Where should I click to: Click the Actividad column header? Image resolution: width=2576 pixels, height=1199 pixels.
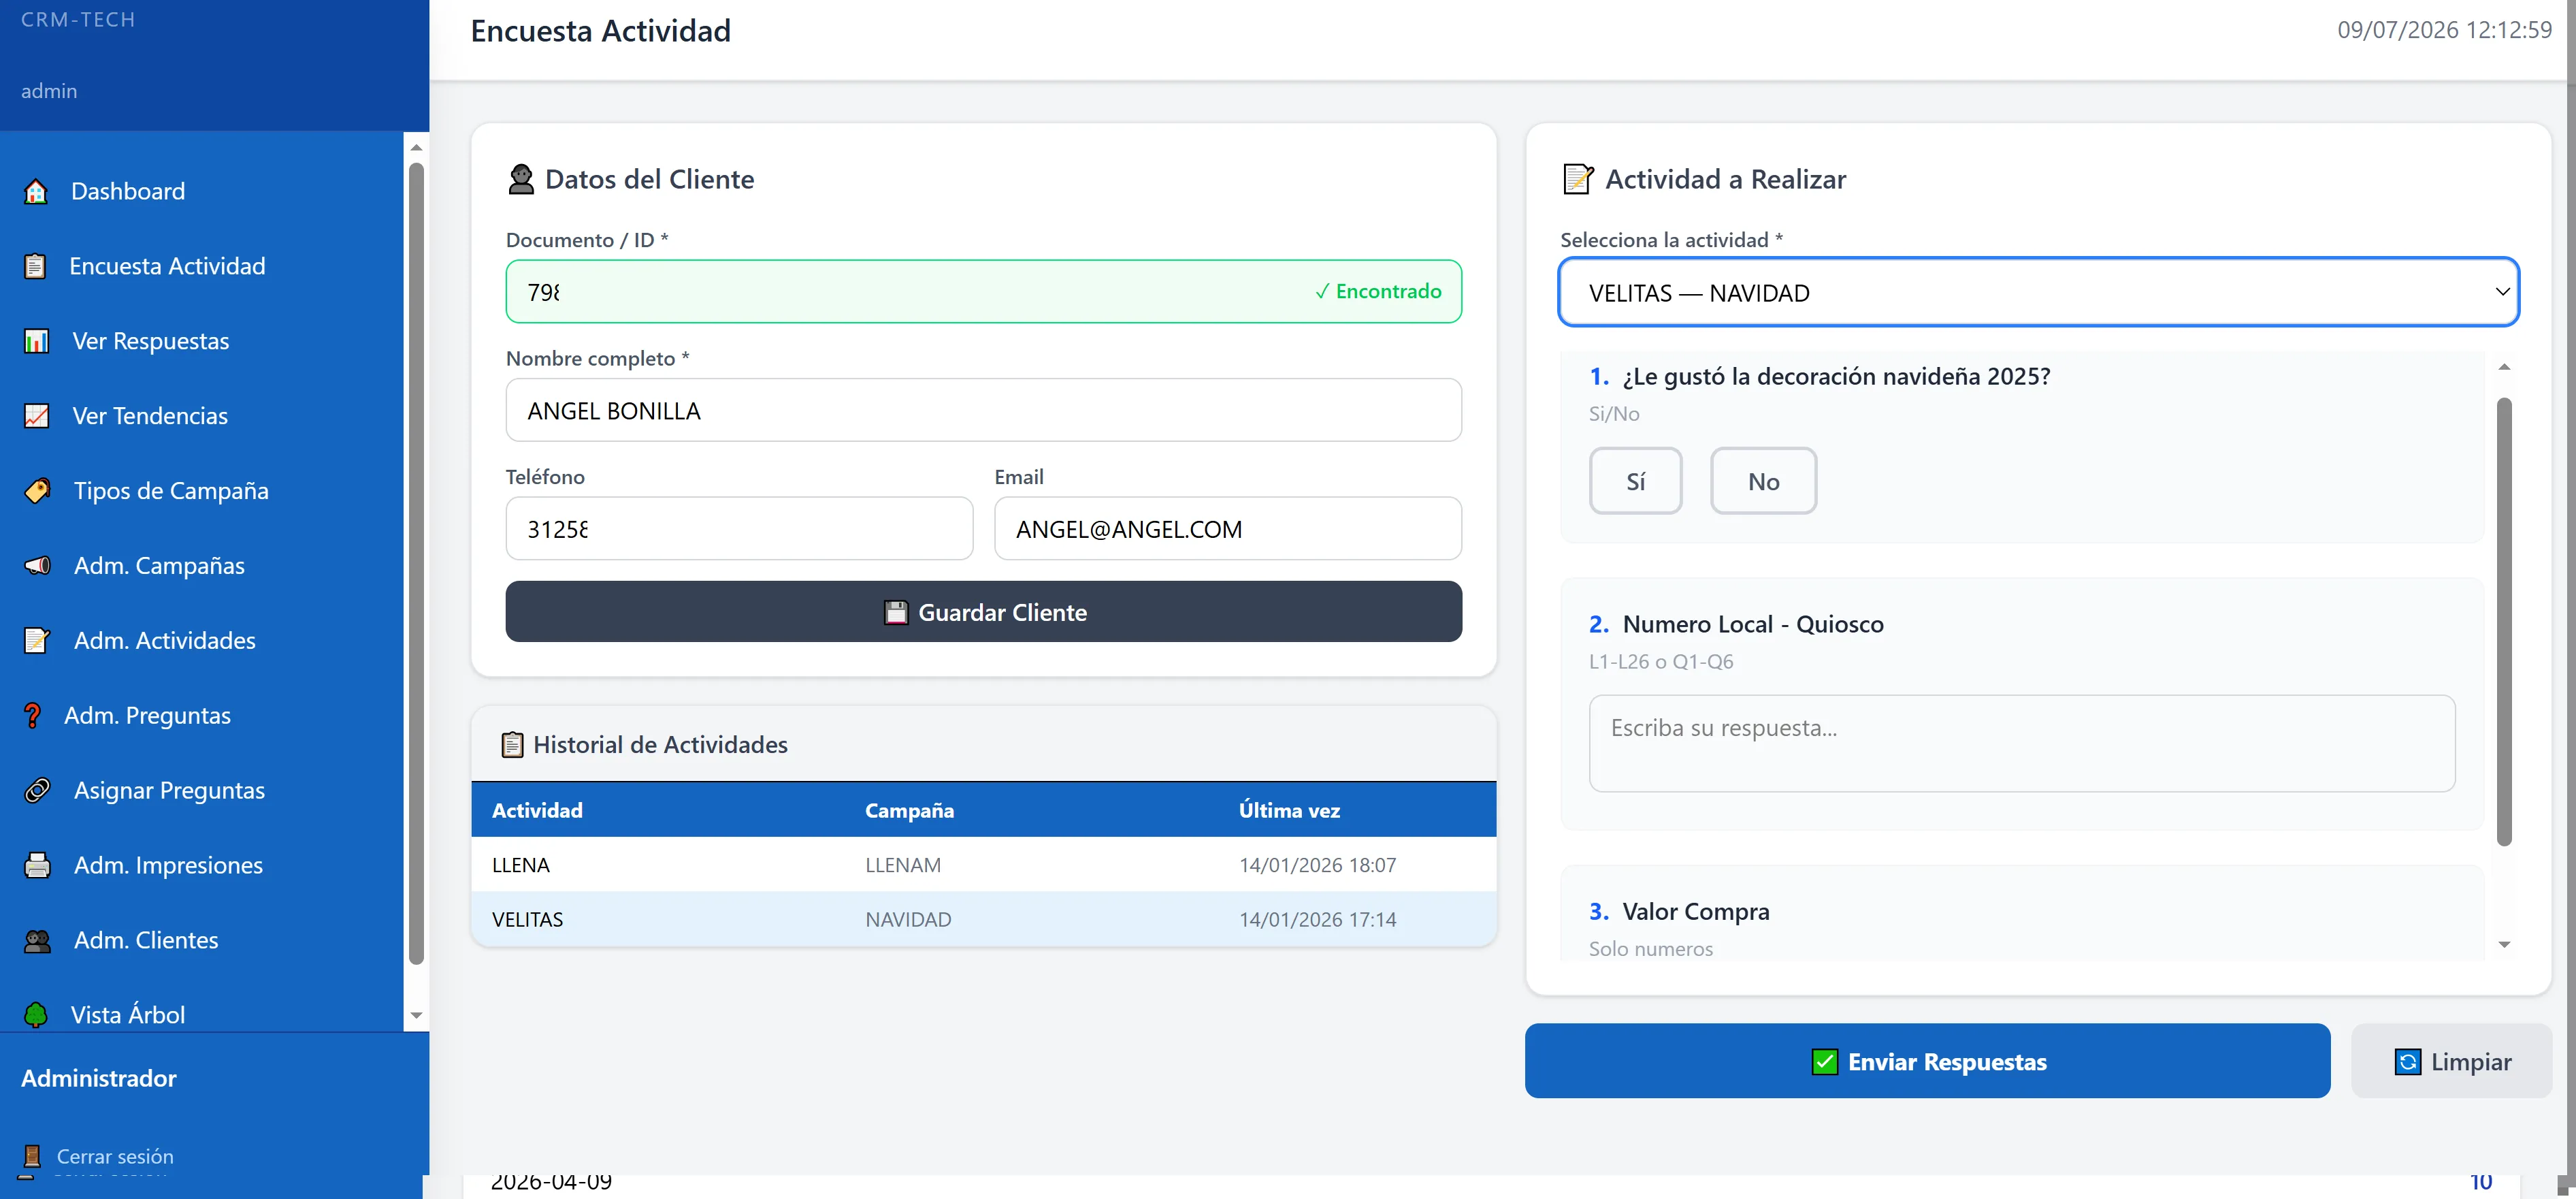click(x=537, y=810)
